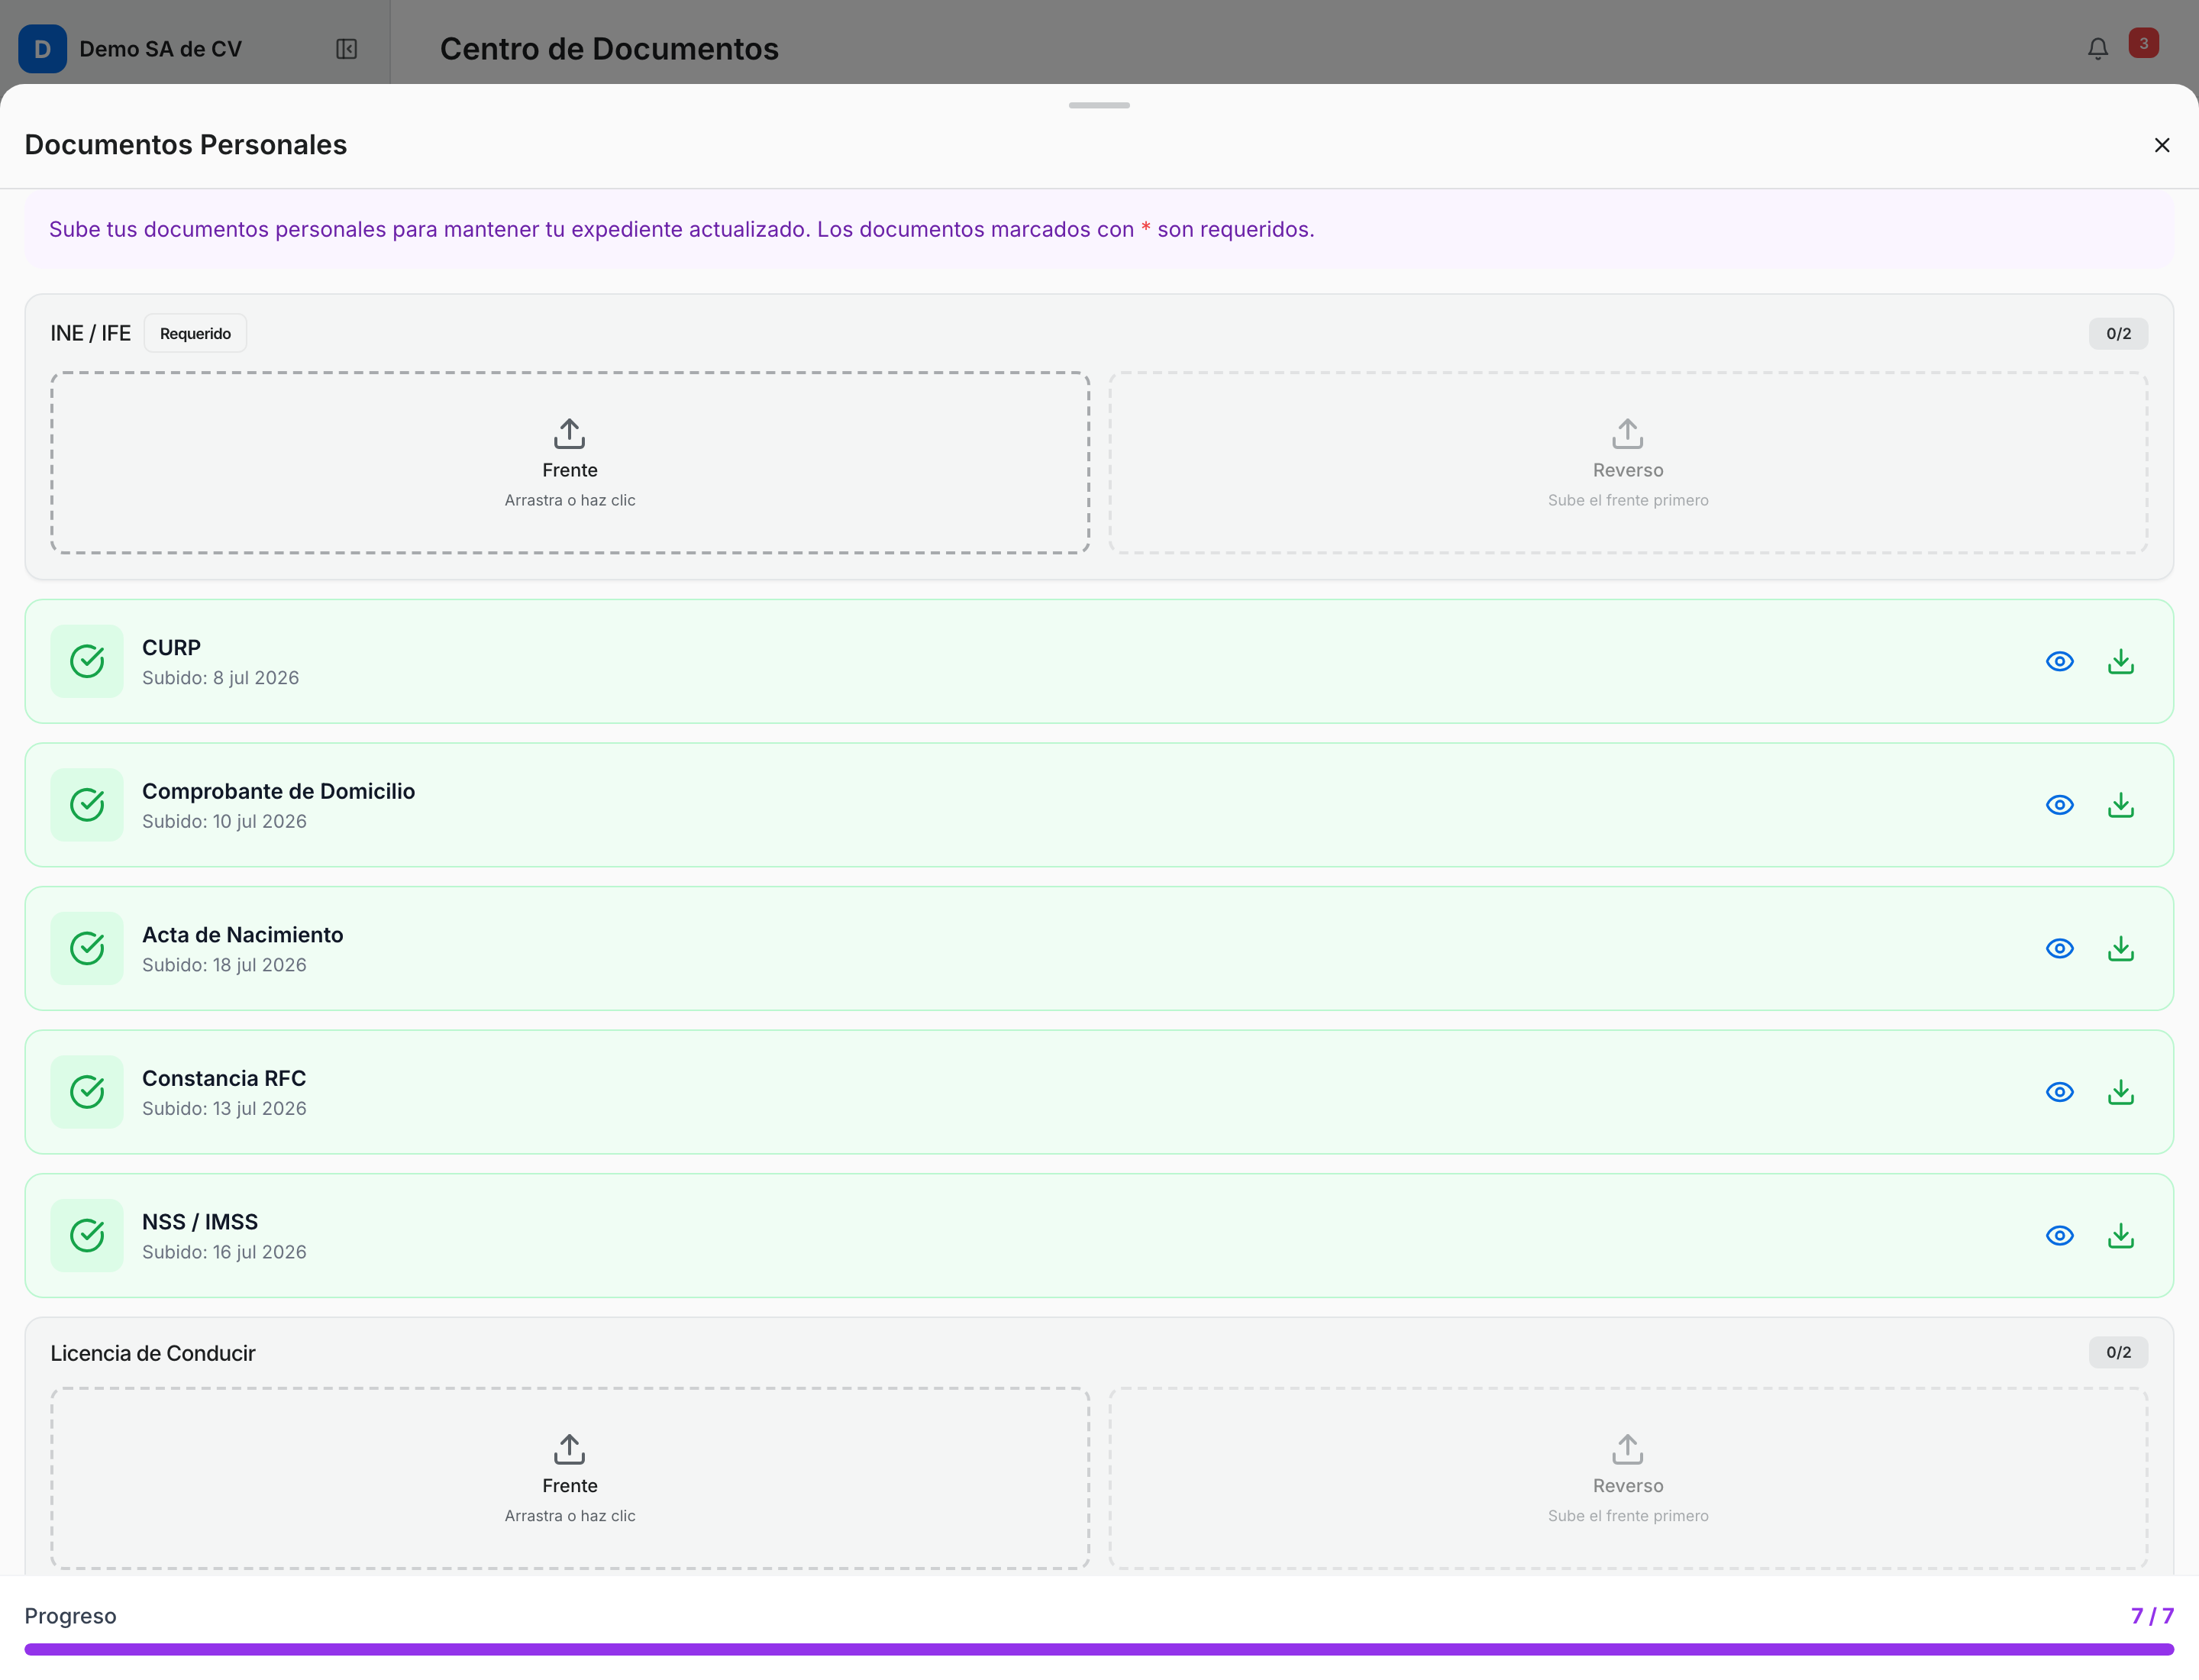
Task: Click the purple Progreso progress bar
Action: [1099, 1649]
